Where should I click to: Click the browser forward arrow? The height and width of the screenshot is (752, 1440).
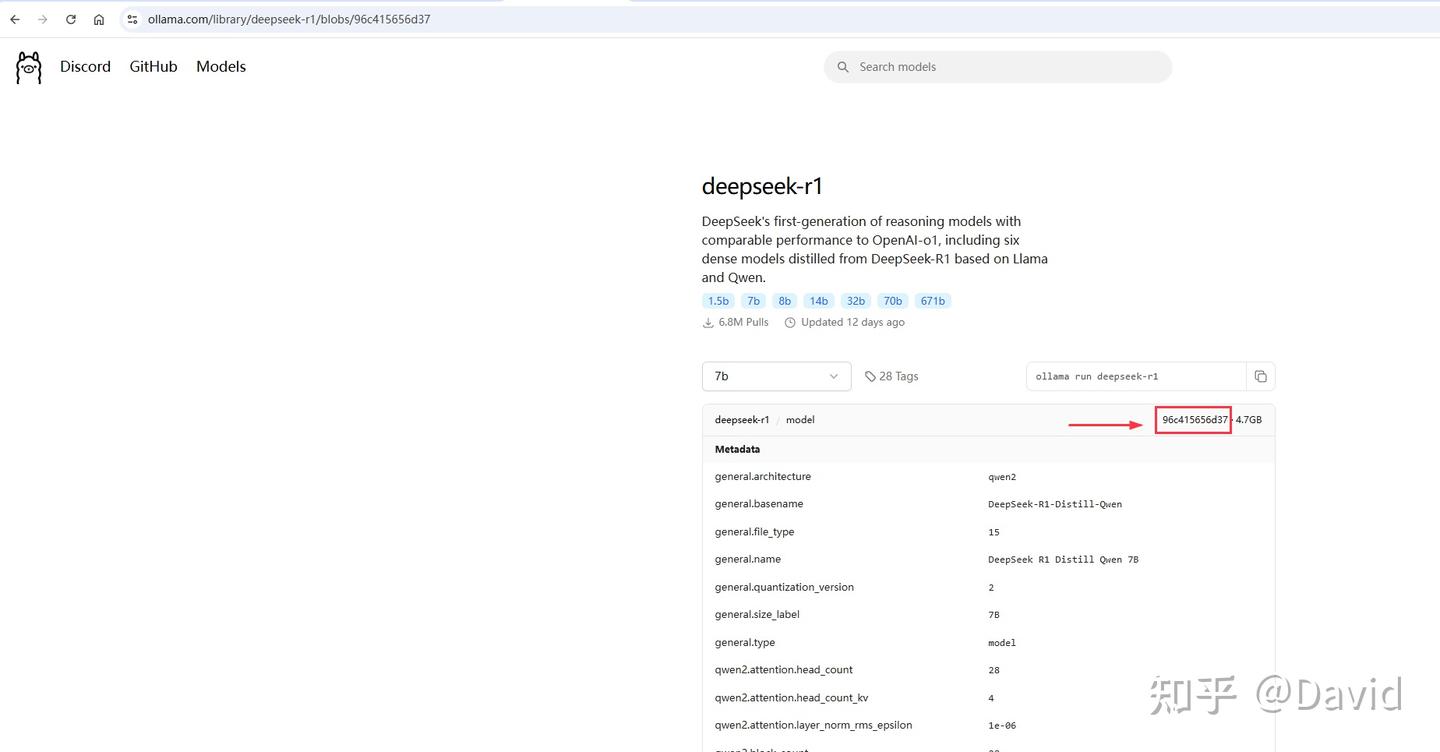[42, 19]
